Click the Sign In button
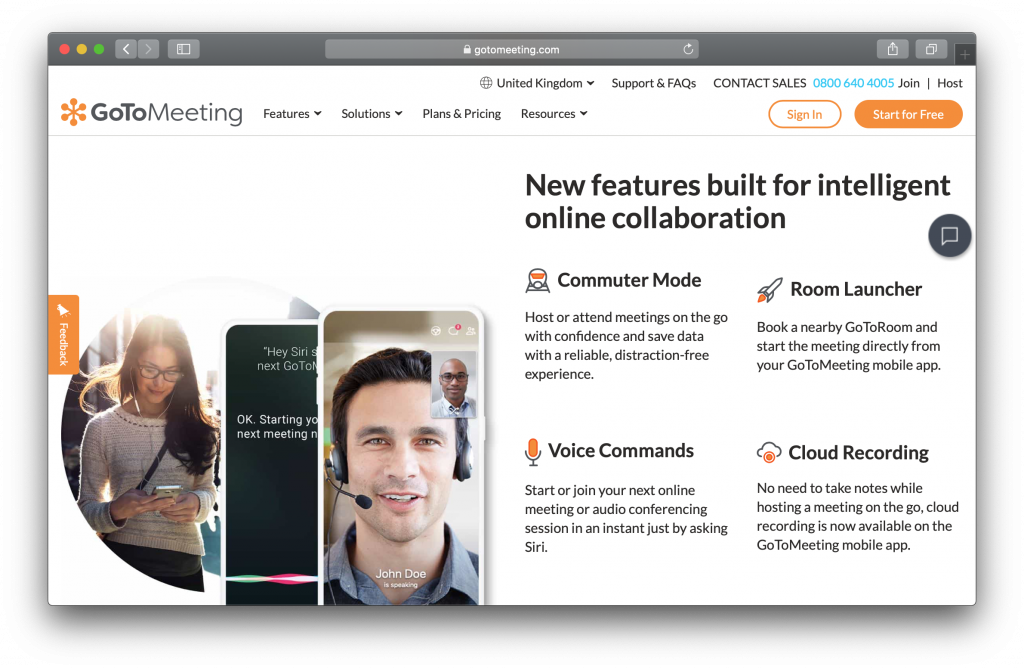1024x669 pixels. [805, 114]
